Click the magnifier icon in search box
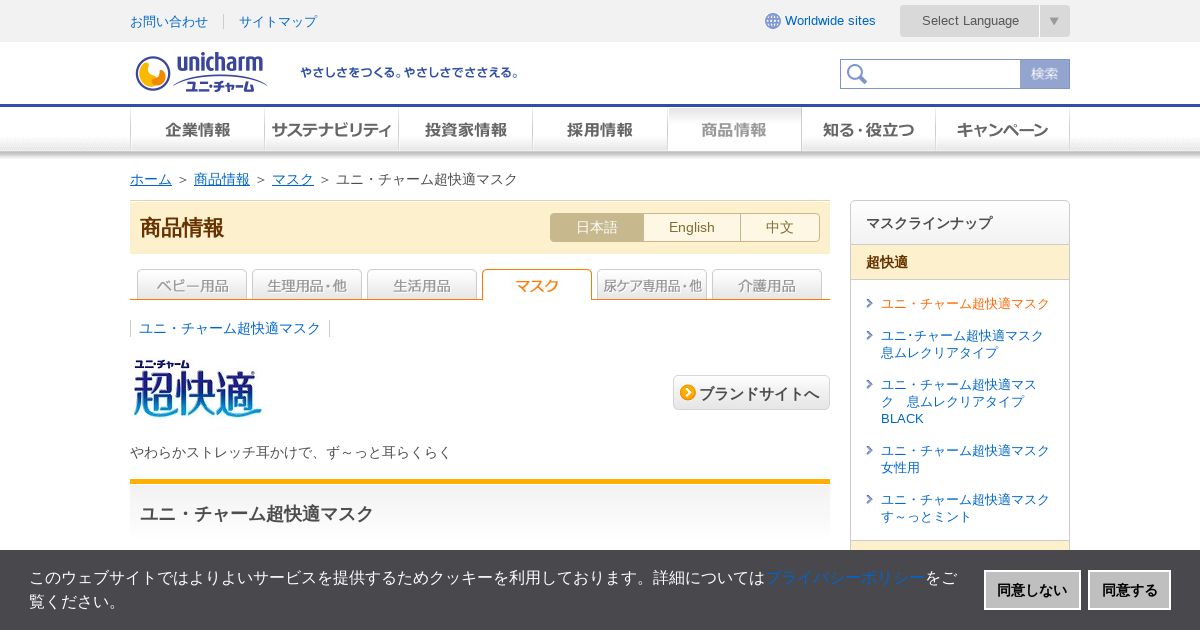Screen dimensions: 1200x630 pyautogui.click(x=856, y=74)
